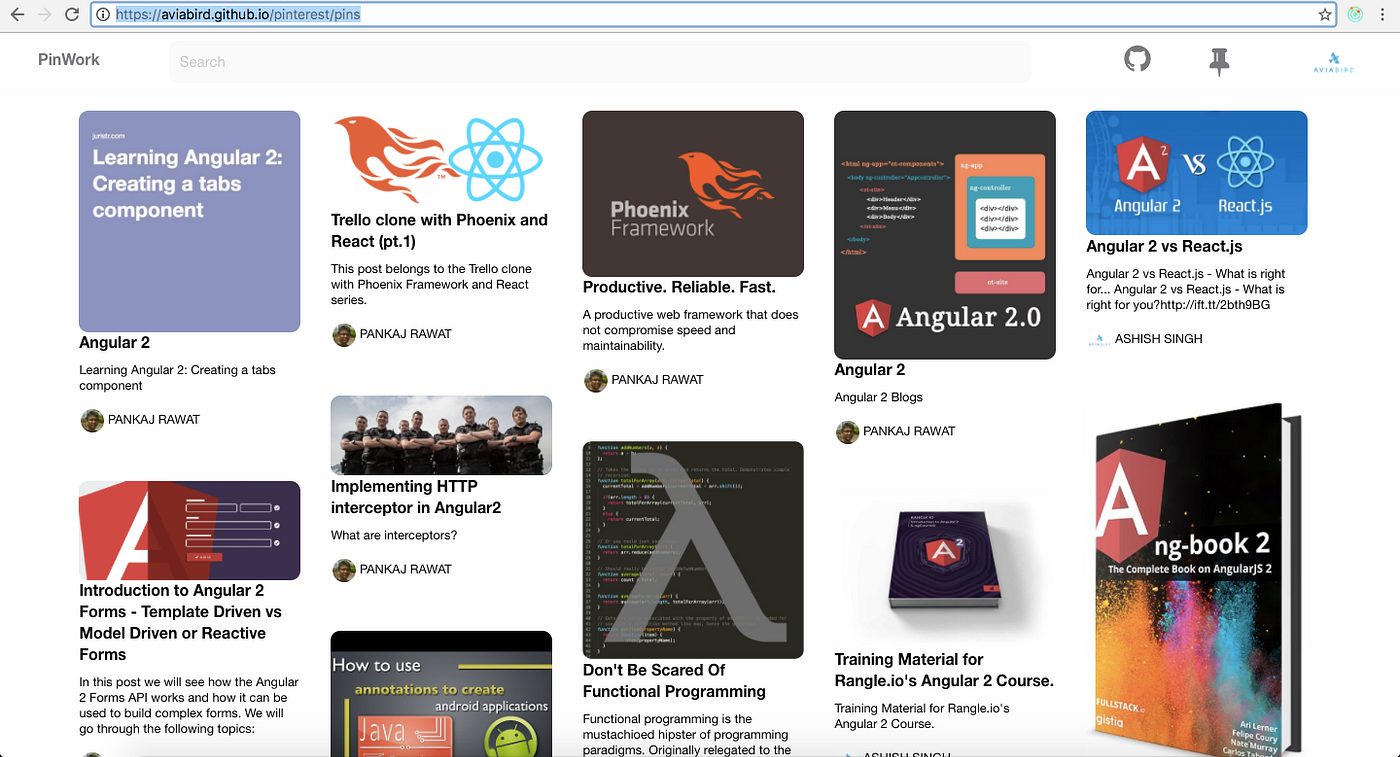Open Chrome's three-dot menu

pos(1382,14)
